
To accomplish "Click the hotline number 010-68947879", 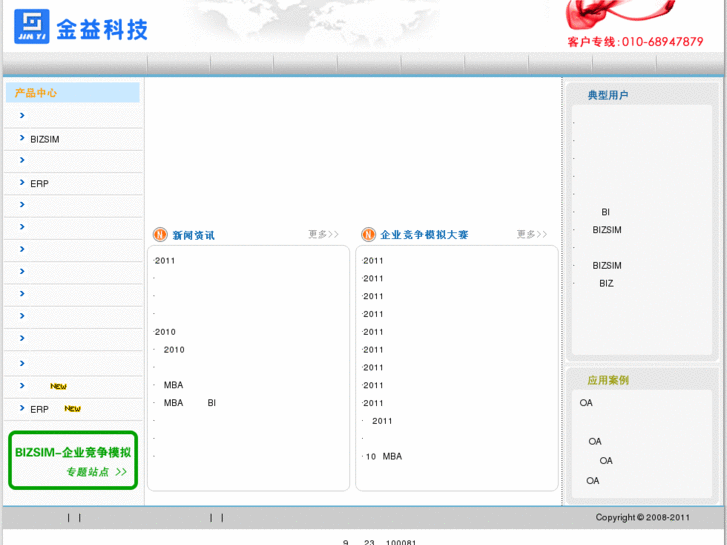I will point(663,42).
